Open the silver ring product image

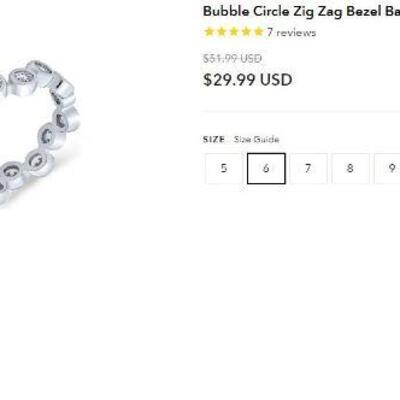[39, 132]
